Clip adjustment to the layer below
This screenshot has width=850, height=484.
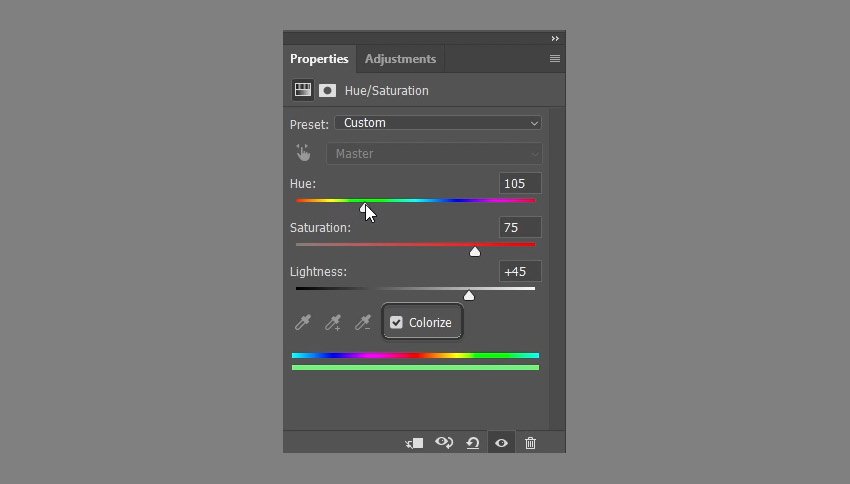tap(415, 443)
